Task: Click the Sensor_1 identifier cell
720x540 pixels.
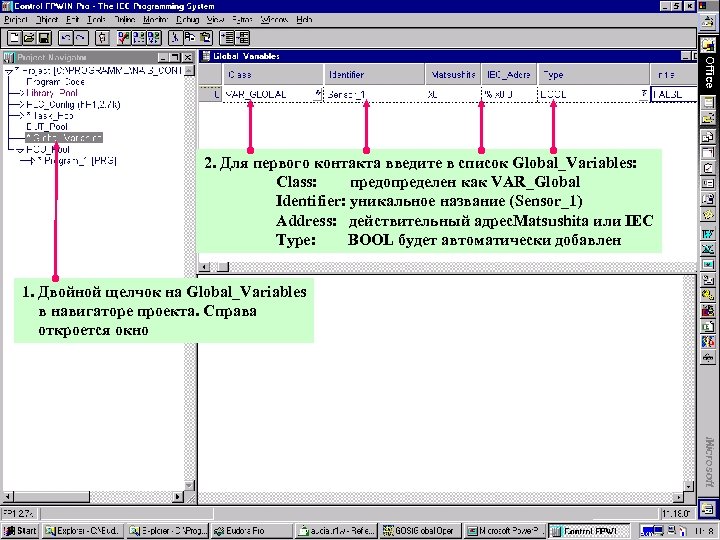Action: 374,94
